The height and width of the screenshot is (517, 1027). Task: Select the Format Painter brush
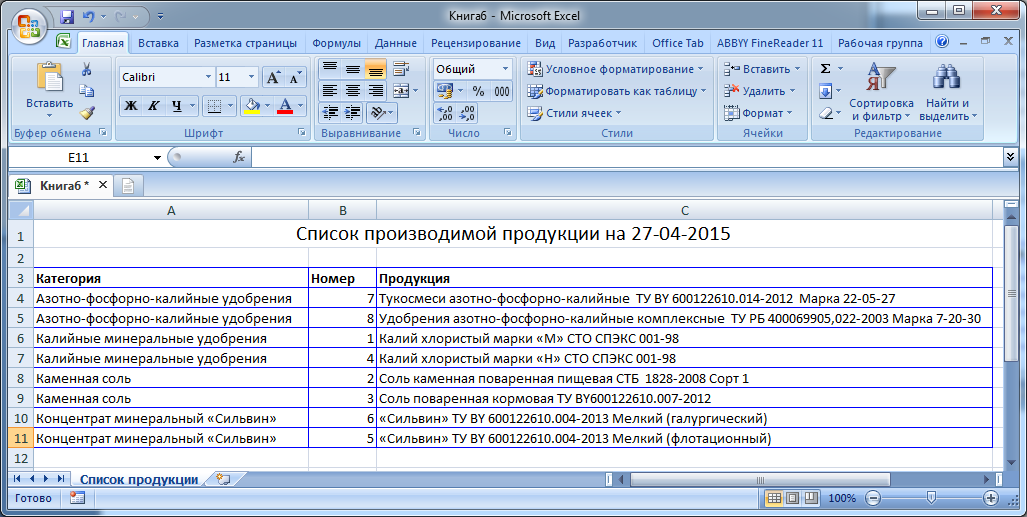(86, 113)
